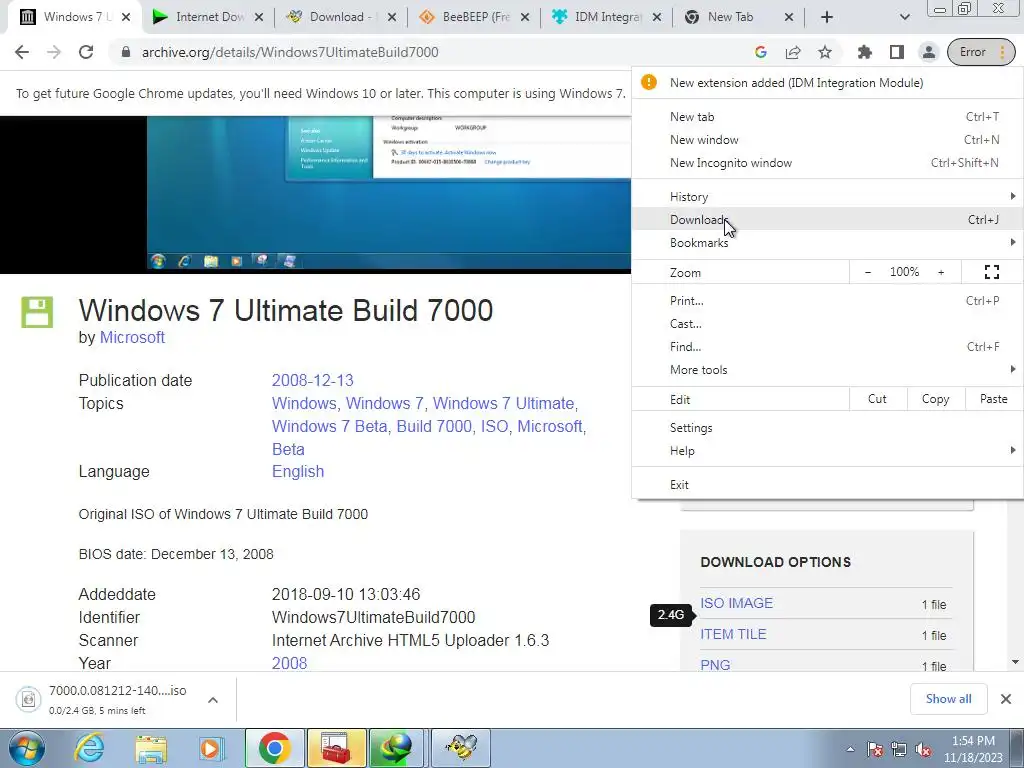Open Windows Media Player on taskbar
1024x768 pixels.
tap(211, 748)
